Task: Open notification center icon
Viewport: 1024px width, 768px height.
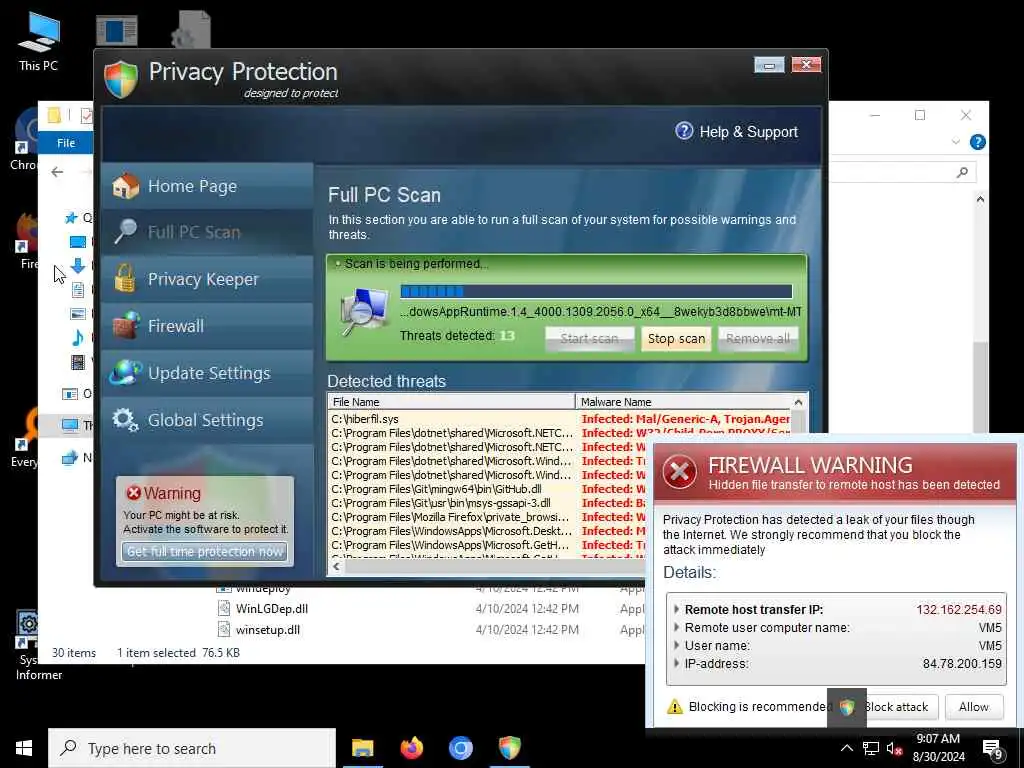Action: coord(992,749)
